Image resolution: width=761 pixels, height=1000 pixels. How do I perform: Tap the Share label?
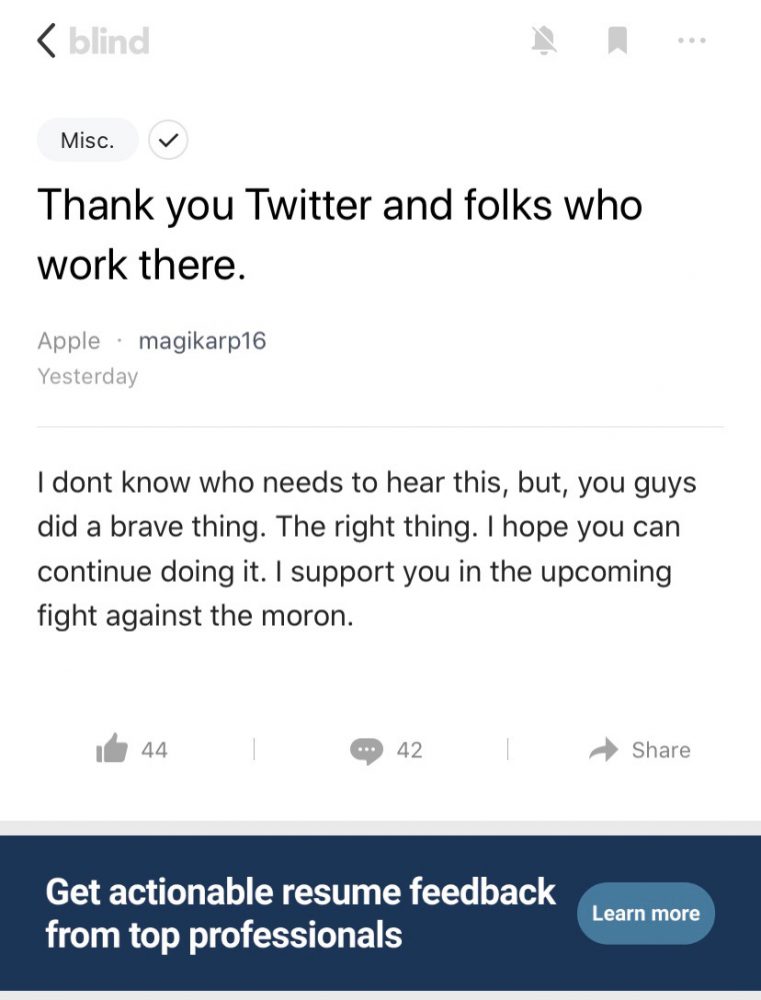(x=661, y=750)
